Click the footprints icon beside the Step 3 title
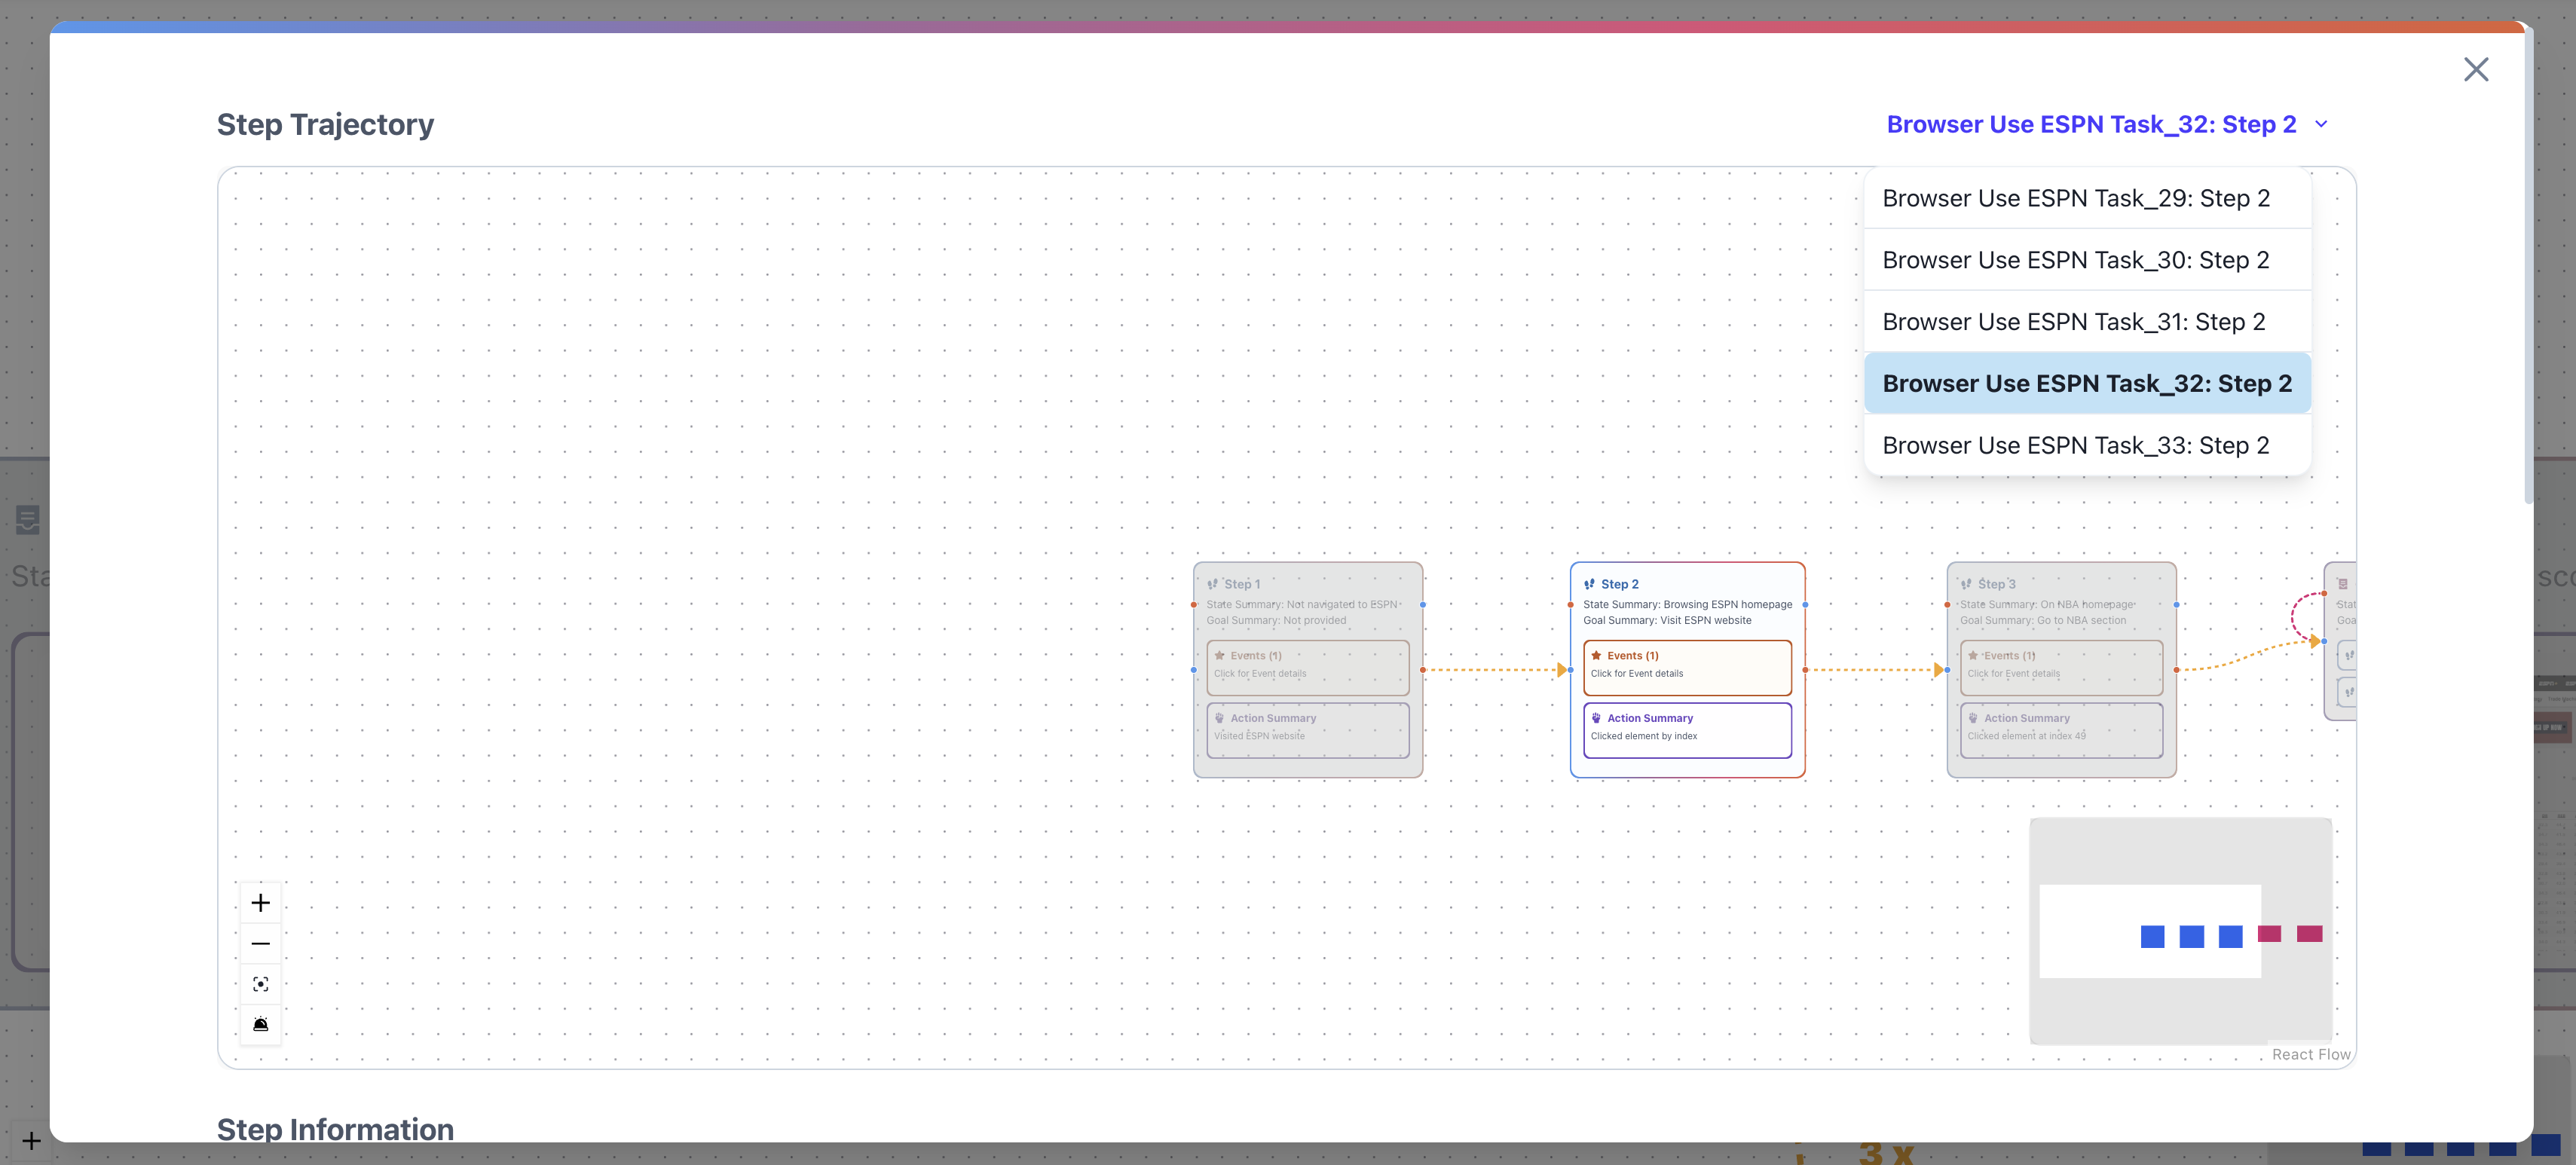The width and height of the screenshot is (2576, 1165). tap(1965, 584)
